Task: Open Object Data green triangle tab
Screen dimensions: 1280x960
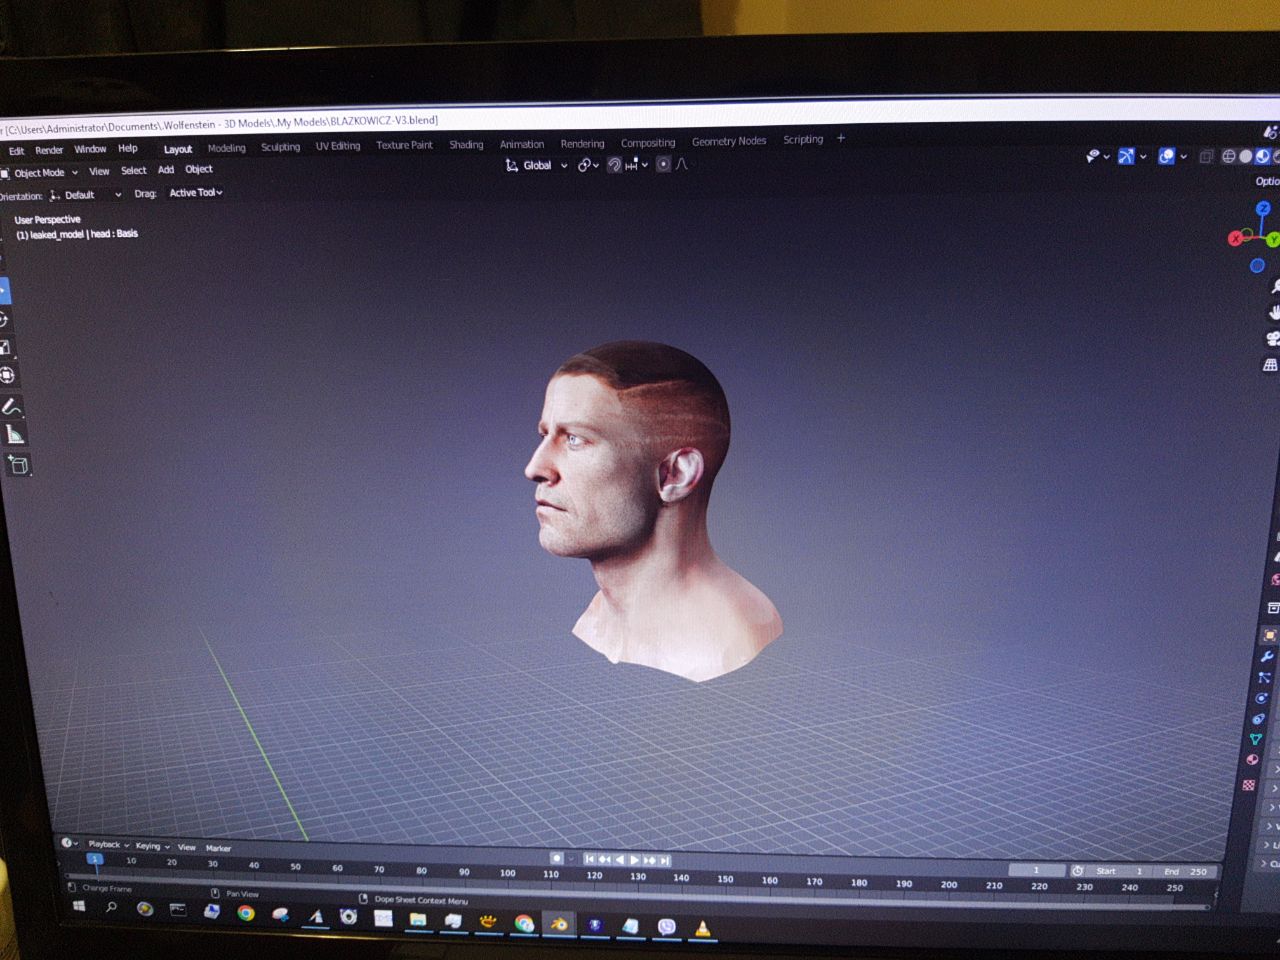Action: pyautogui.click(x=1256, y=739)
